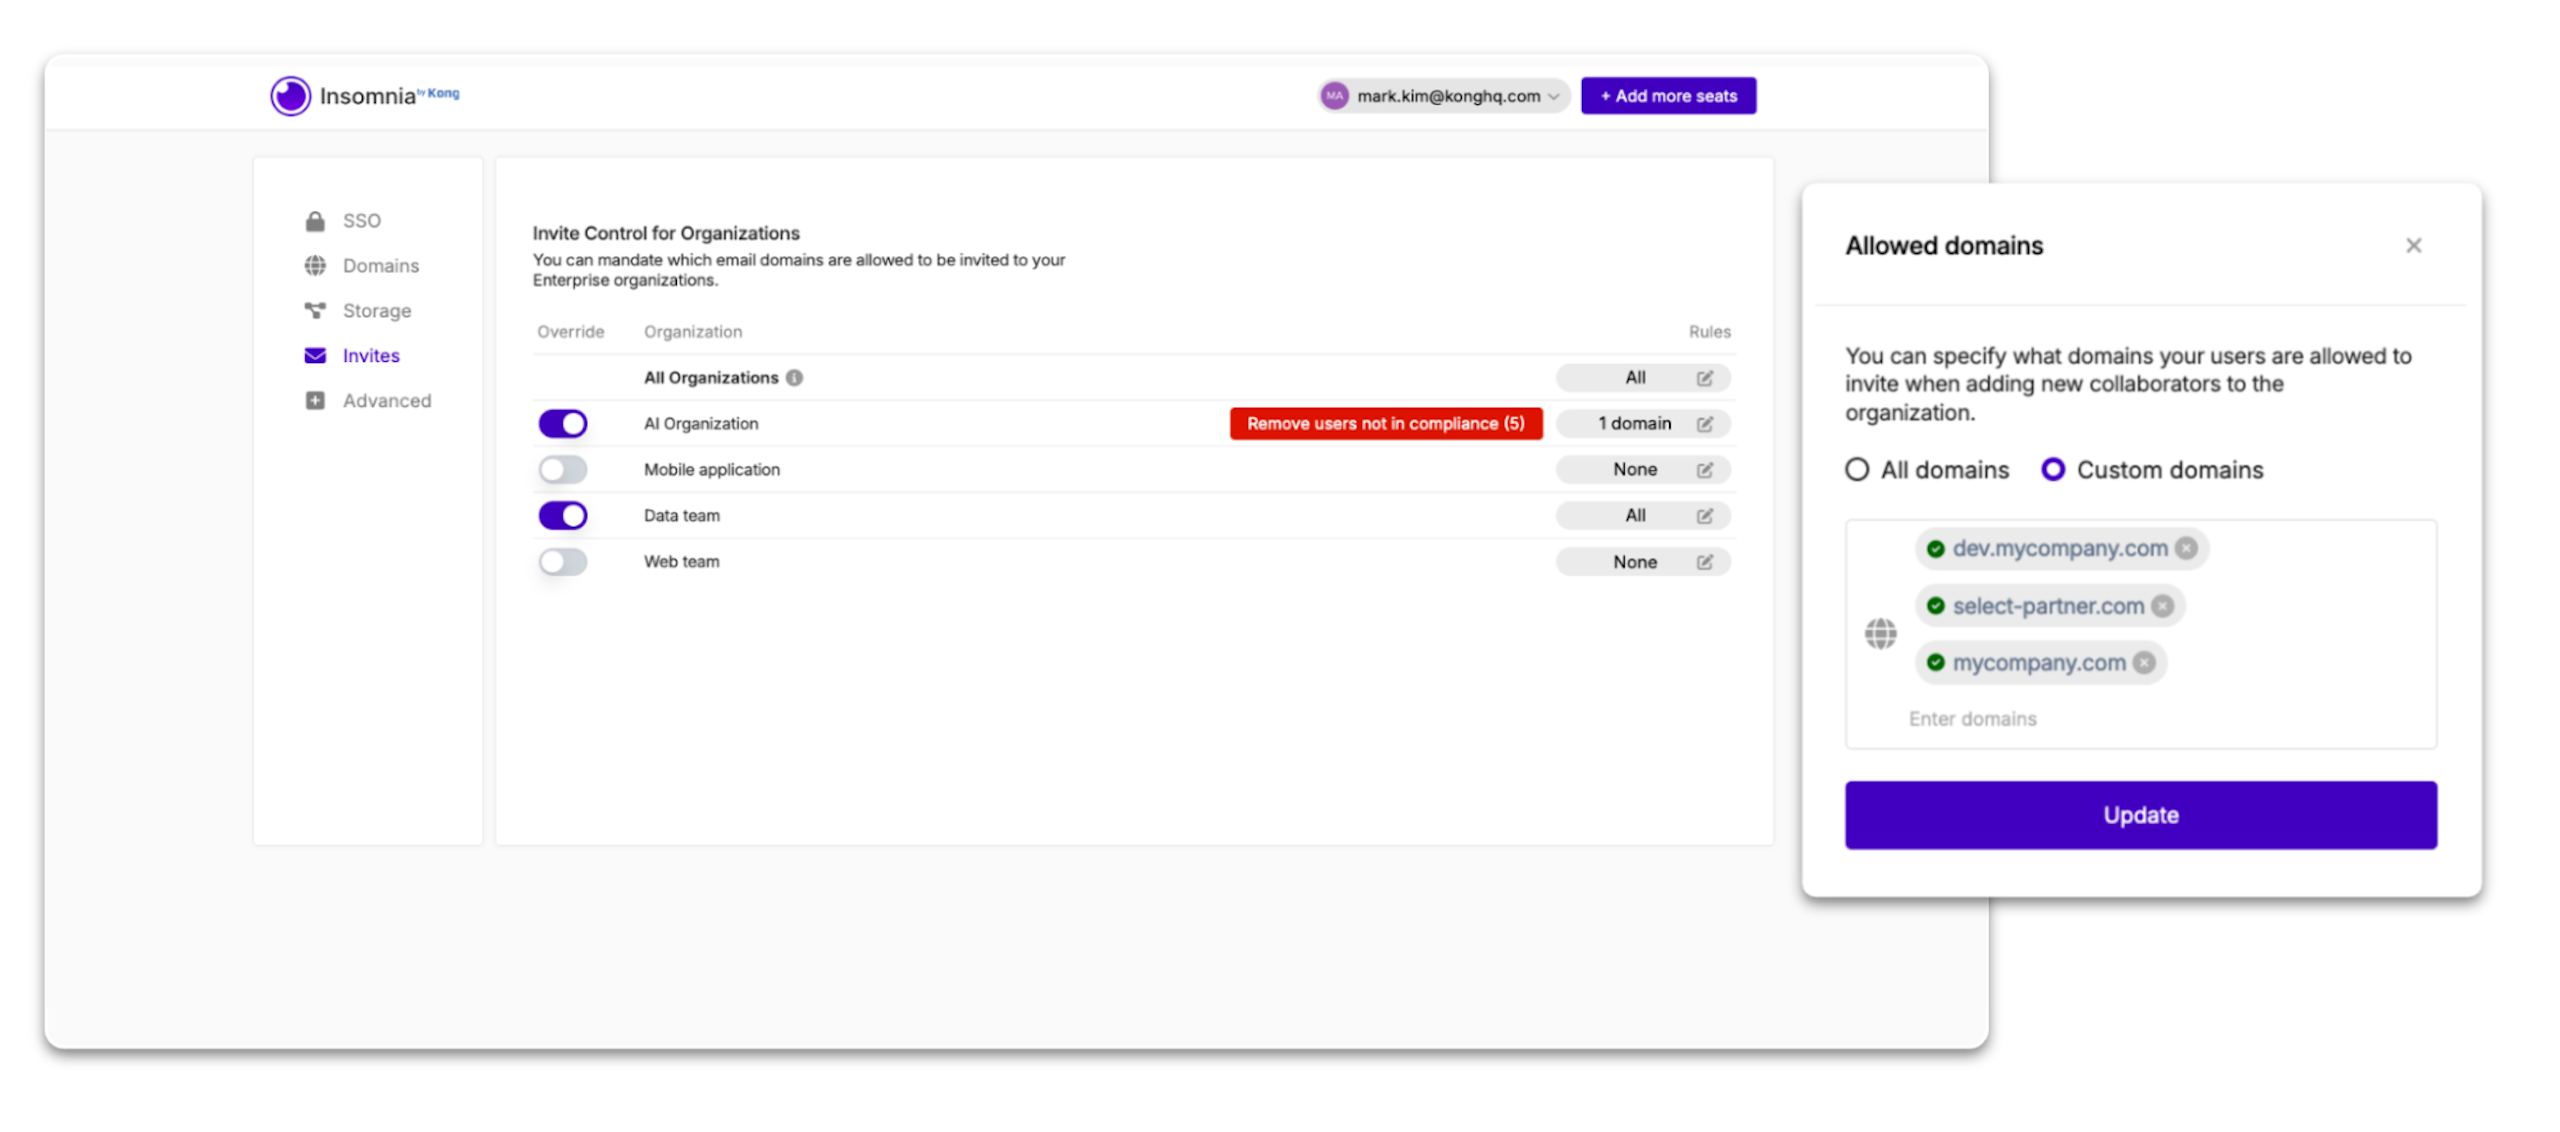2560x1132 pixels.
Task: Remove the mycompany.com domain chip
Action: point(2144,663)
